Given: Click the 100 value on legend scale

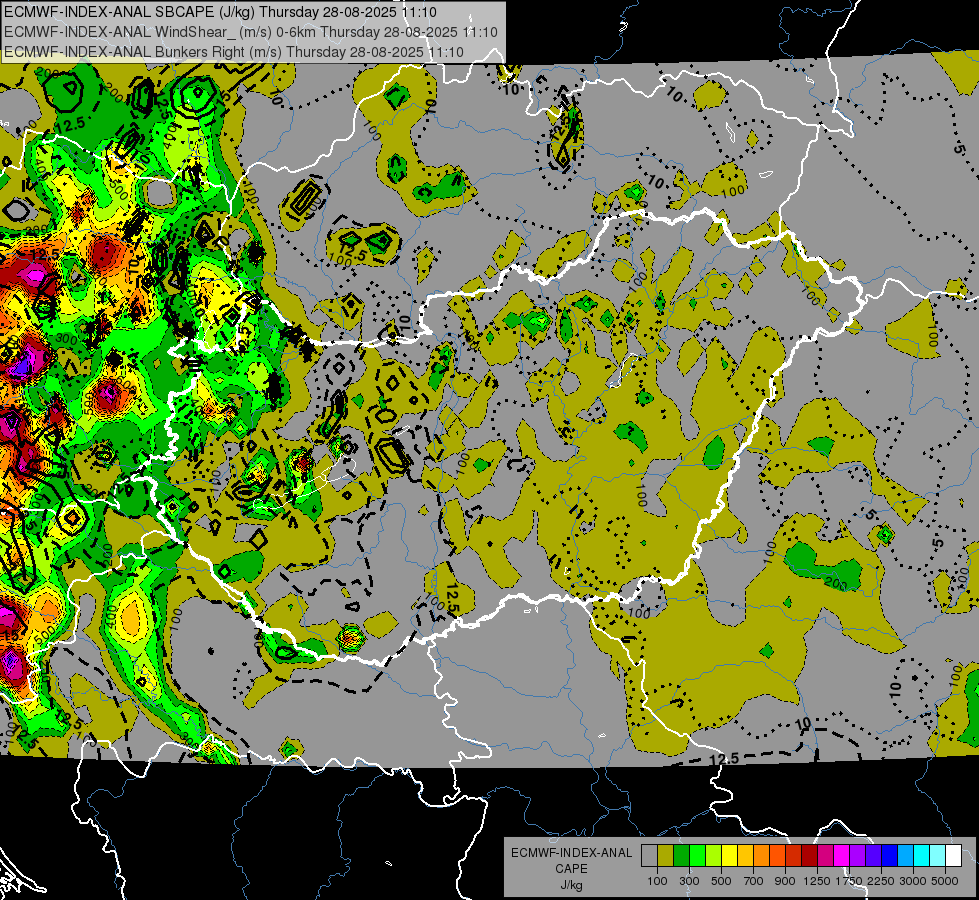Looking at the screenshot, I should click(x=657, y=881).
